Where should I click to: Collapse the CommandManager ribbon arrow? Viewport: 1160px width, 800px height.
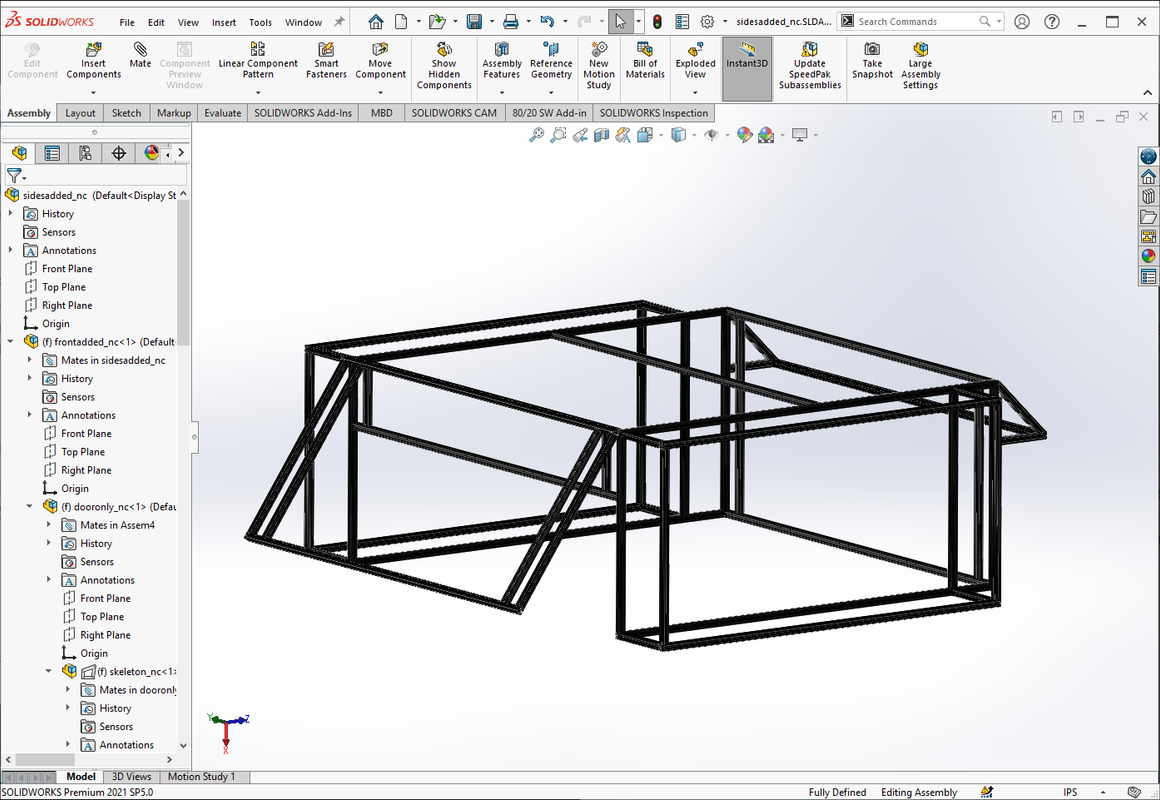coord(1147,93)
